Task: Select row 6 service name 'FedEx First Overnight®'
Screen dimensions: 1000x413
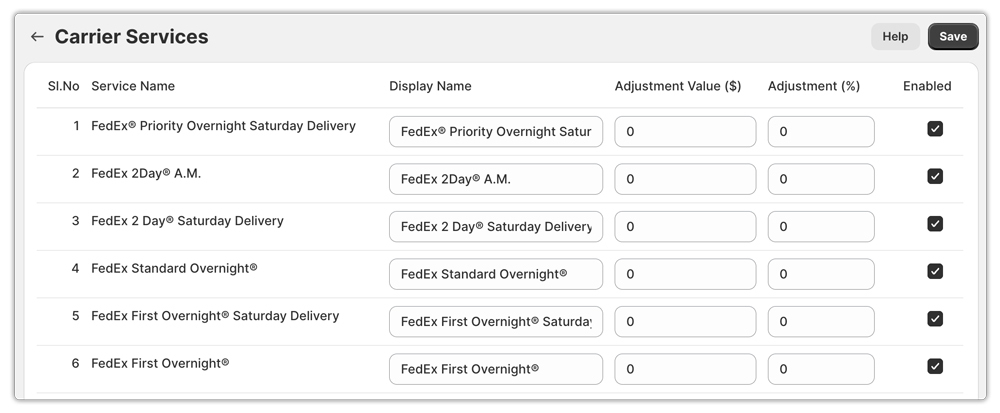Action: 160,363
